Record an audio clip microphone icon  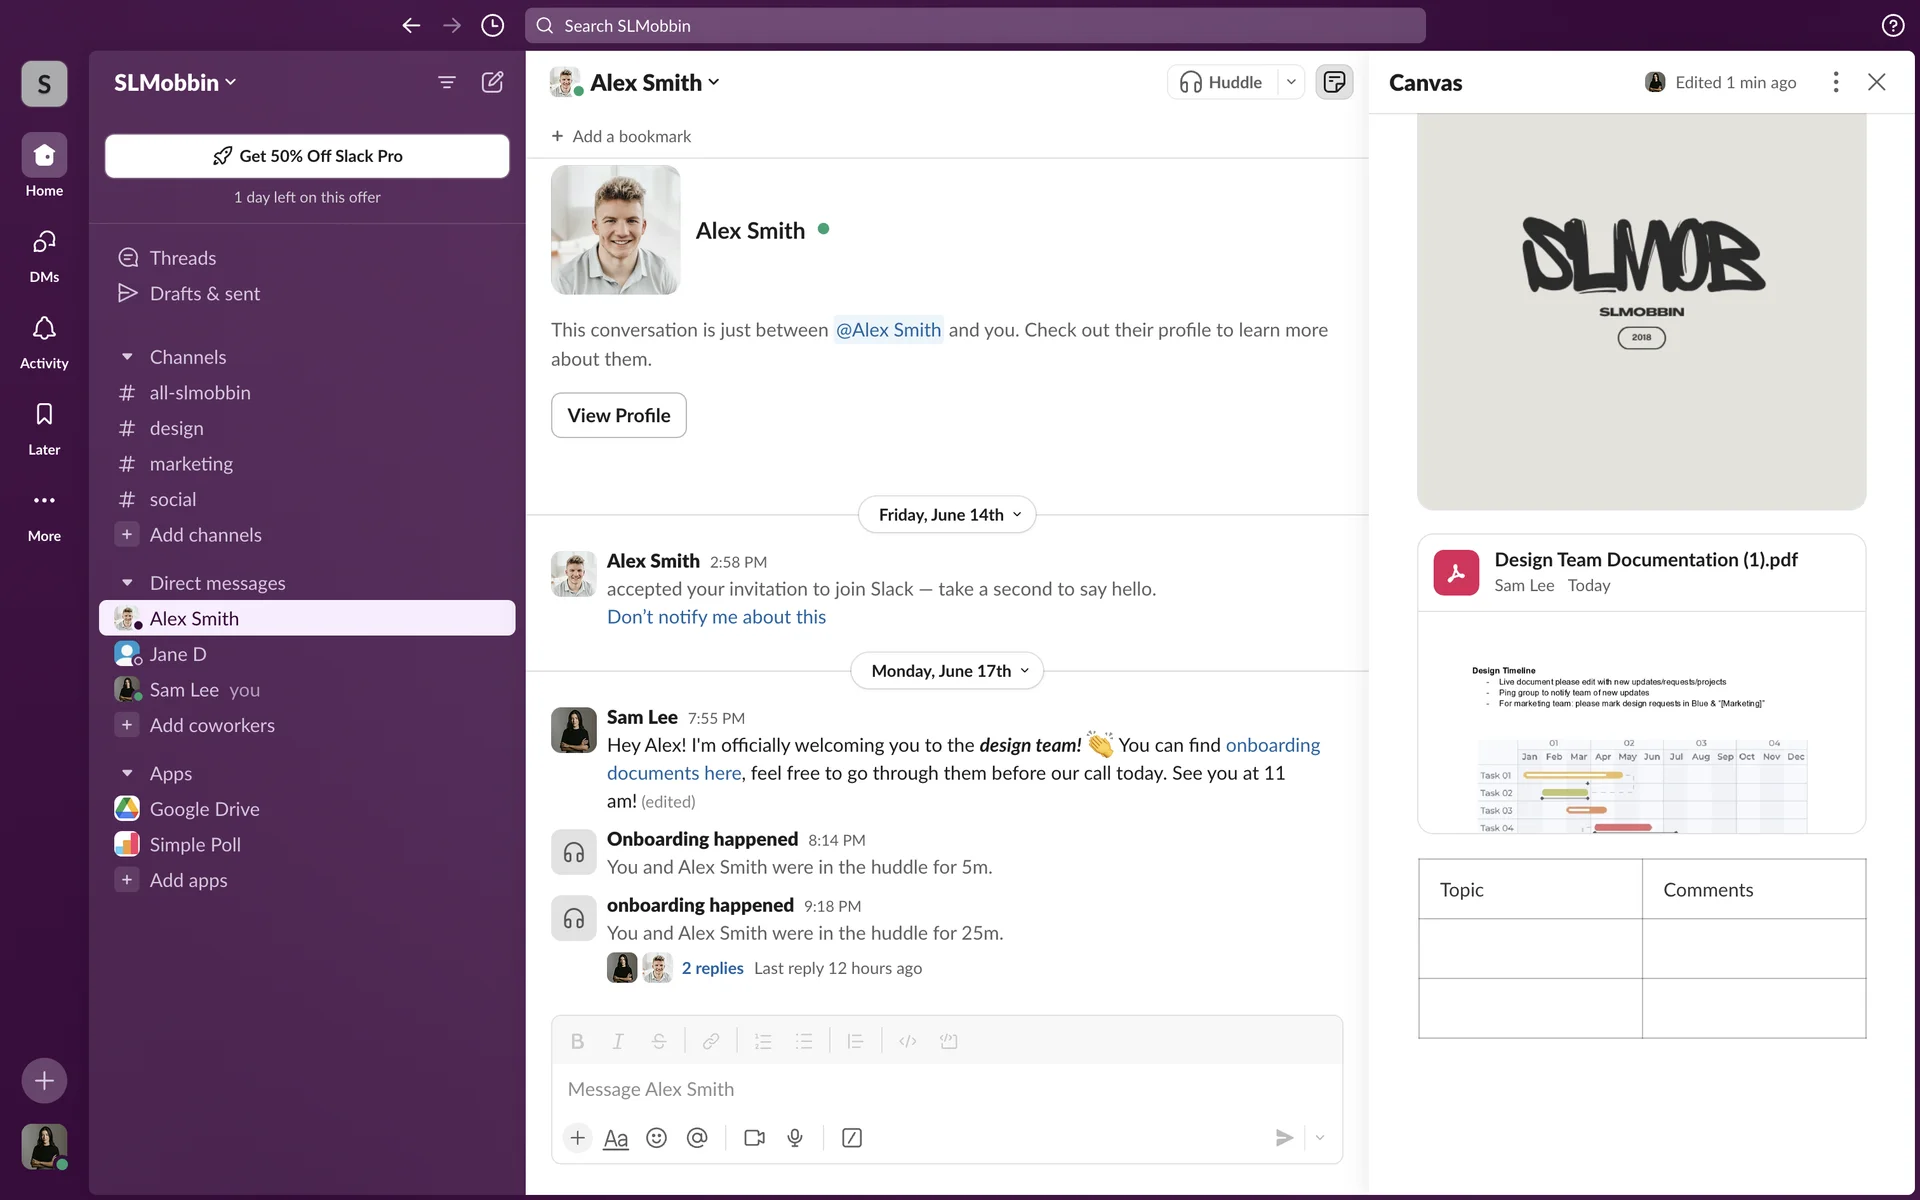pyautogui.click(x=795, y=1138)
